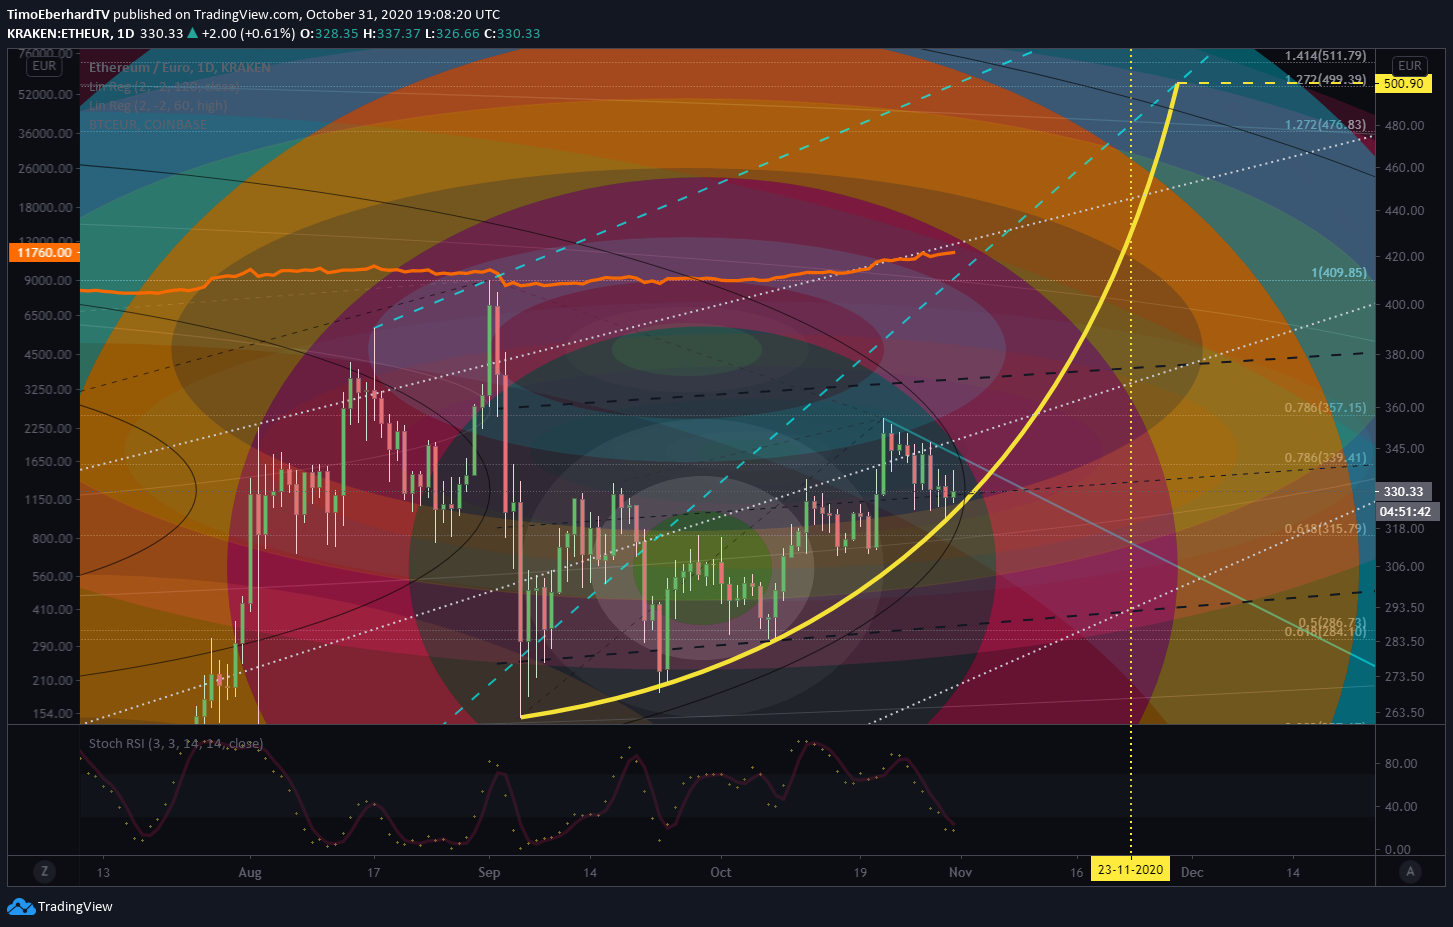
Task: Click the open value 328.35
Action: pyautogui.click(x=336, y=33)
